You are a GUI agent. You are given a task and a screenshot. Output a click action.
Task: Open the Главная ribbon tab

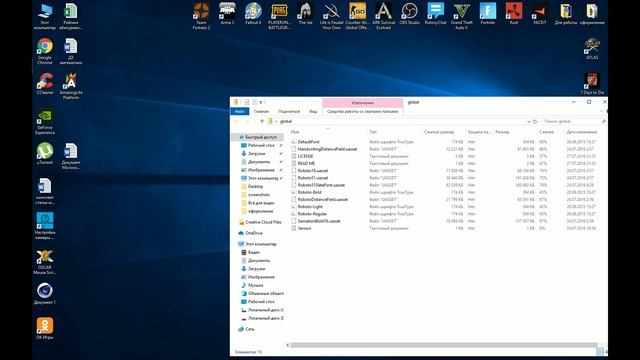click(x=261, y=111)
